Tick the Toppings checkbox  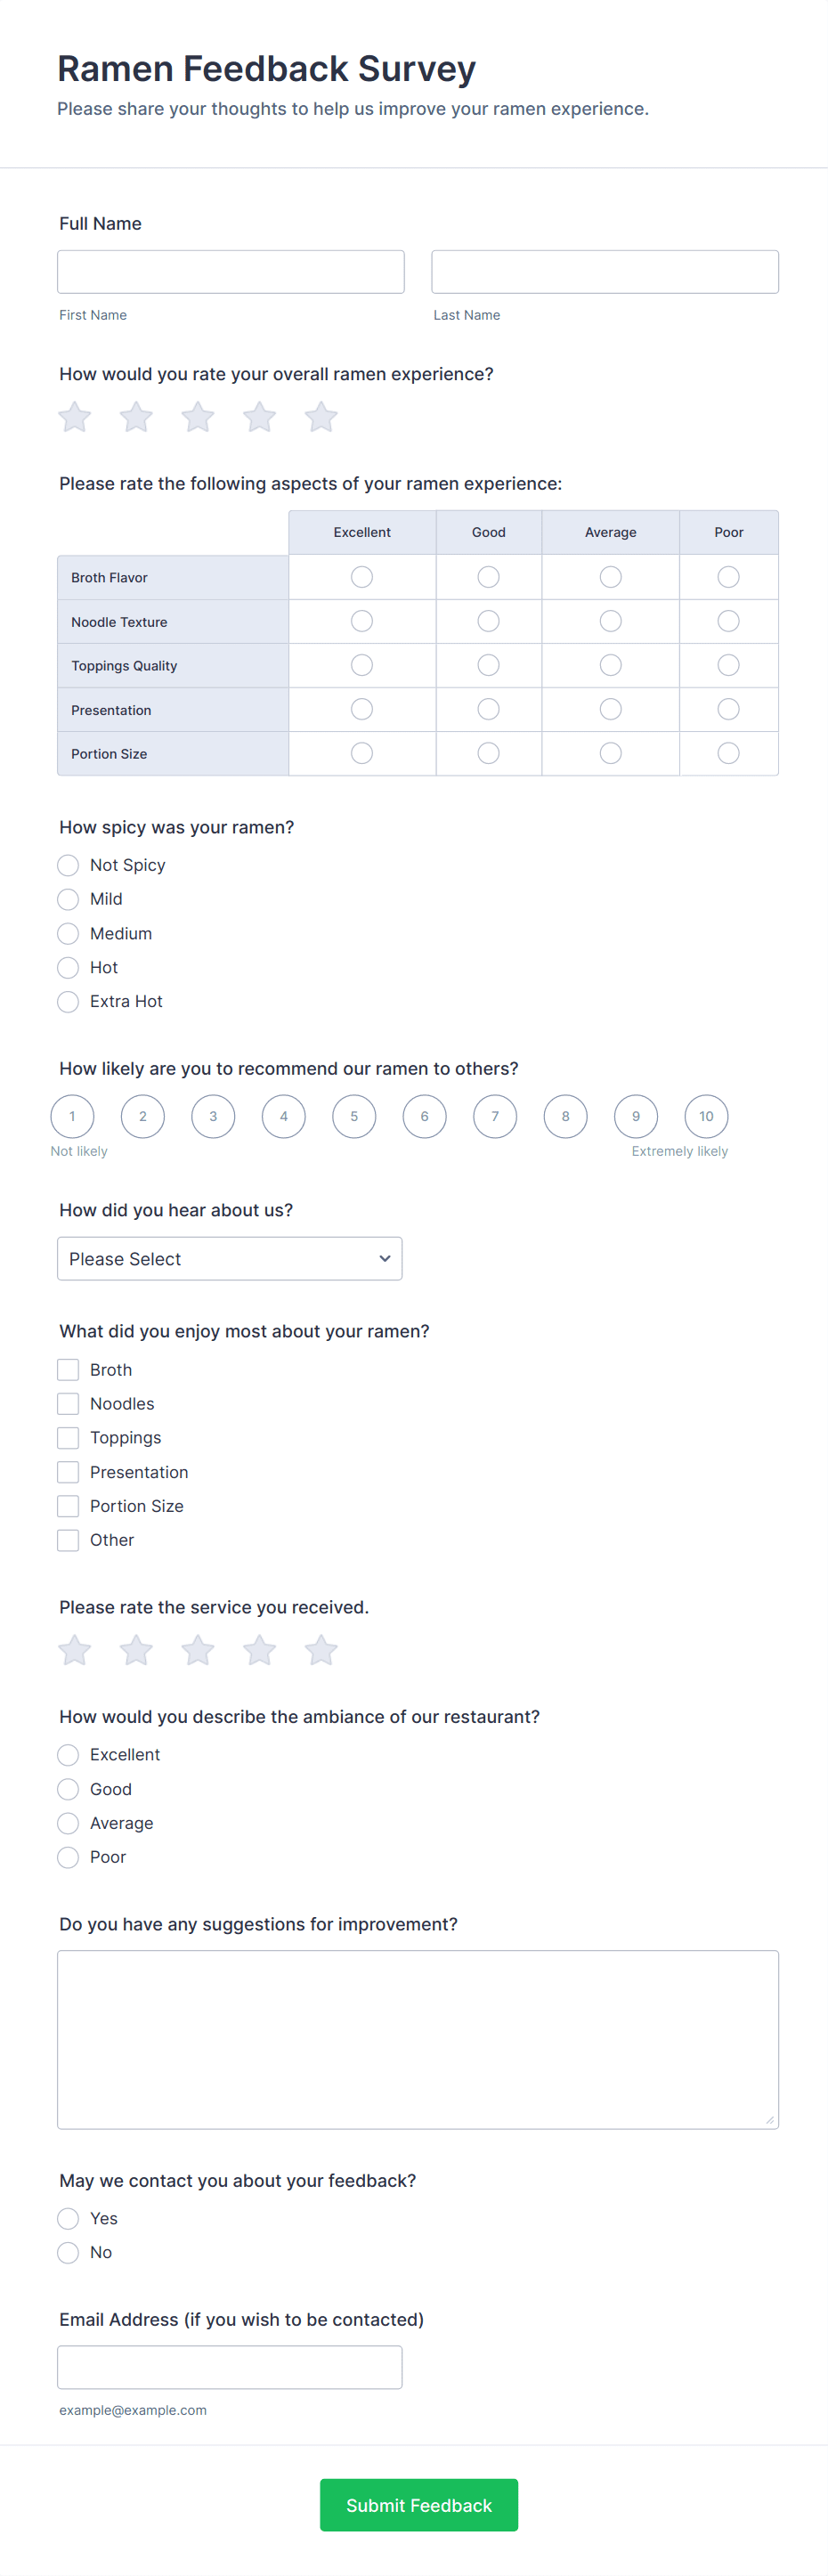click(68, 1438)
